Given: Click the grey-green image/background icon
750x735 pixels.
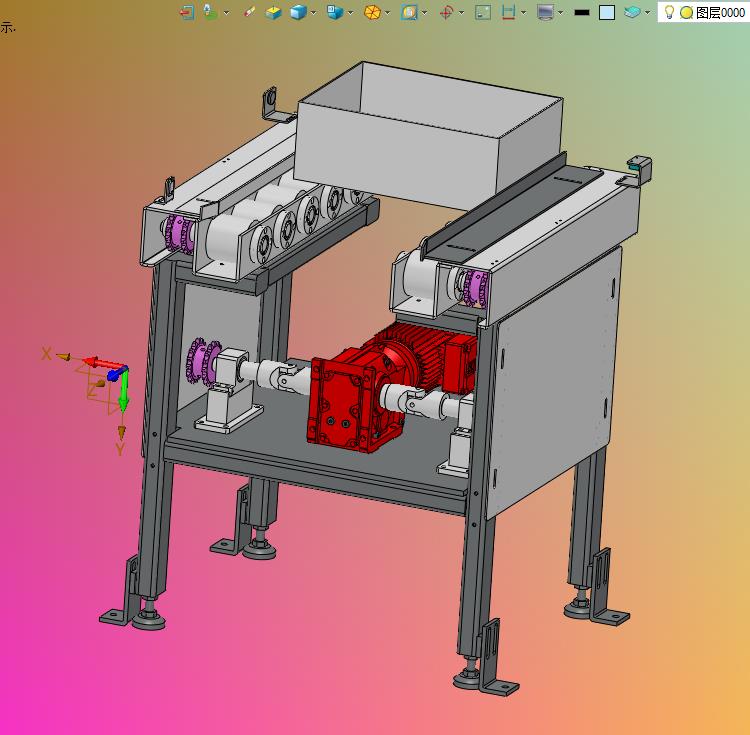Looking at the screenshot, I should click(x=483, y=12).
